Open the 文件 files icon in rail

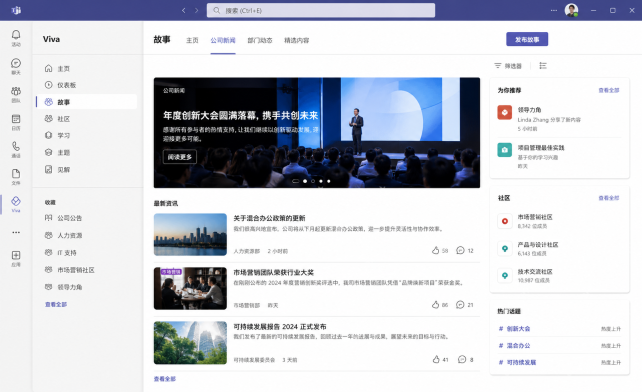[x=16, y=174]
